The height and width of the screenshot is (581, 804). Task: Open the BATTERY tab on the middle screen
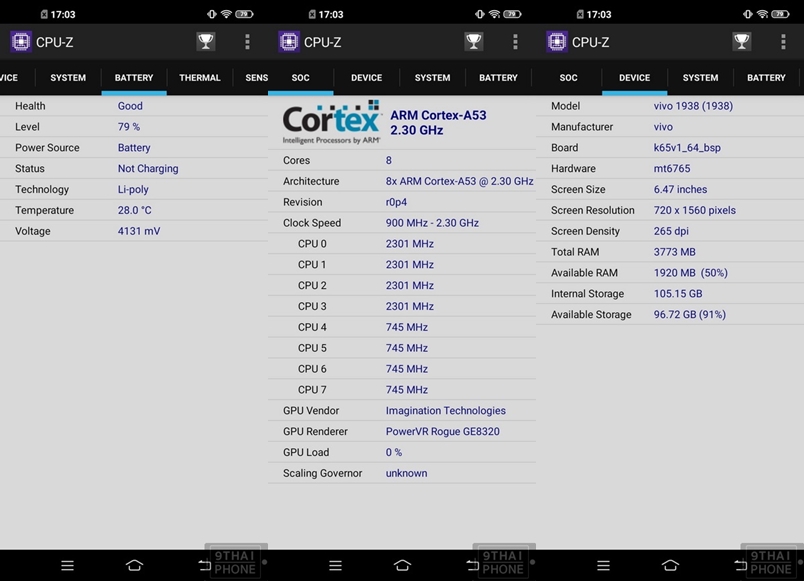pyautogui.click(x=498, y=78)
